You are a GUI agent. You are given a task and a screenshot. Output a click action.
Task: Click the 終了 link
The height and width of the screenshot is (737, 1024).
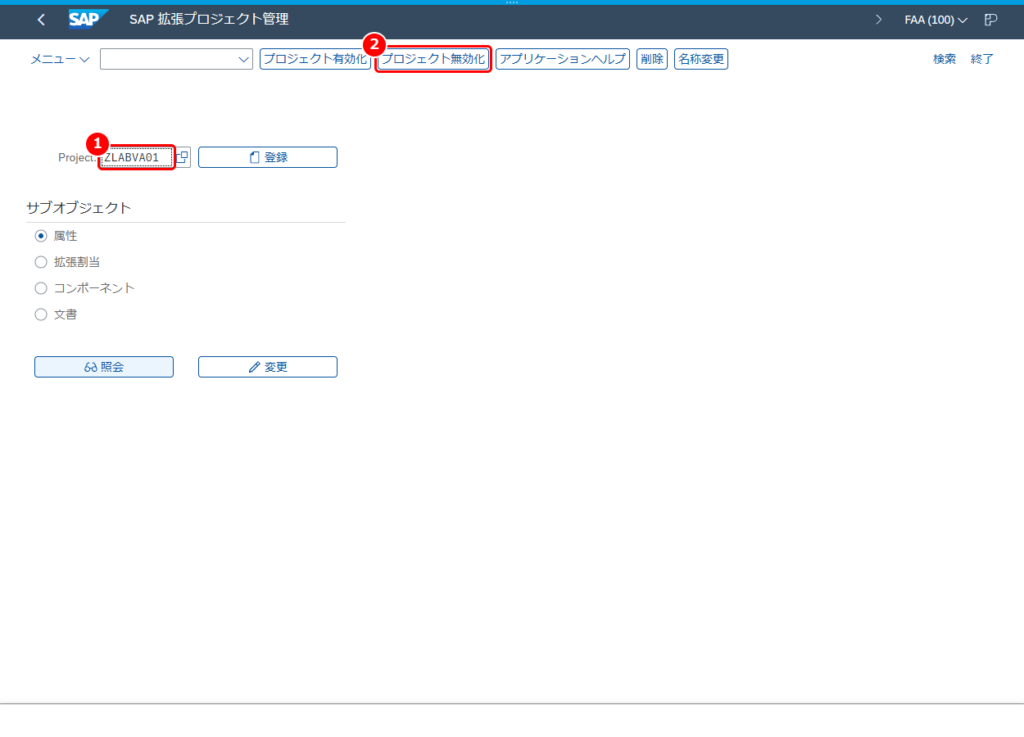click(982, 59)
